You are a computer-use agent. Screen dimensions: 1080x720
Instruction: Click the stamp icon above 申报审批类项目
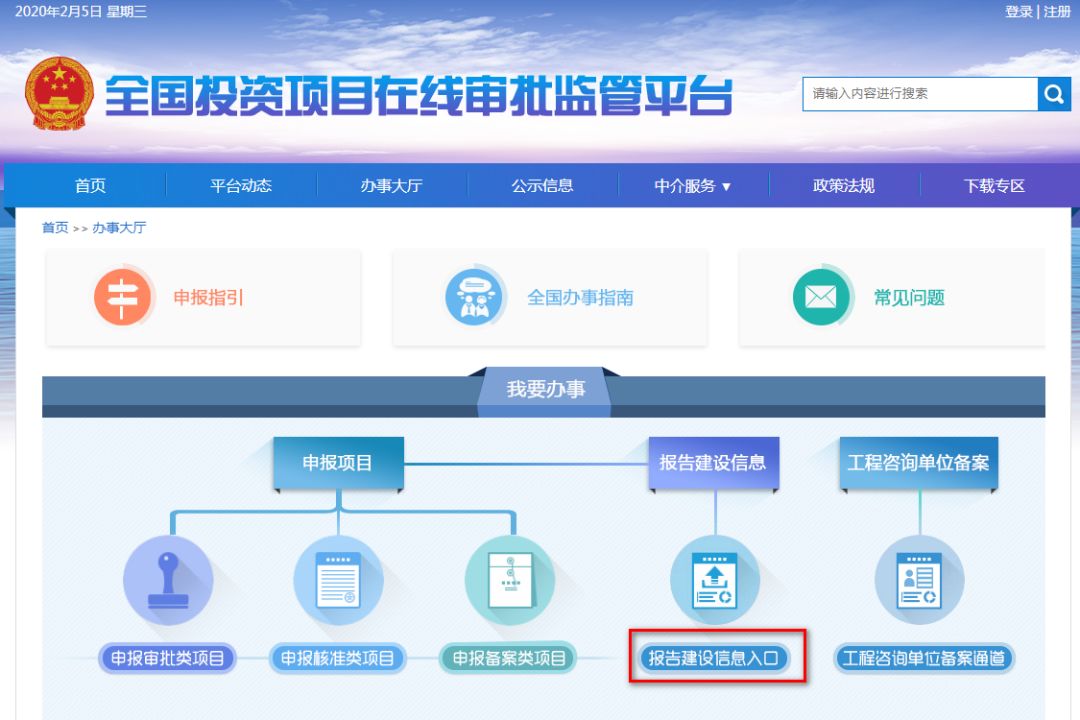(168, 581)
